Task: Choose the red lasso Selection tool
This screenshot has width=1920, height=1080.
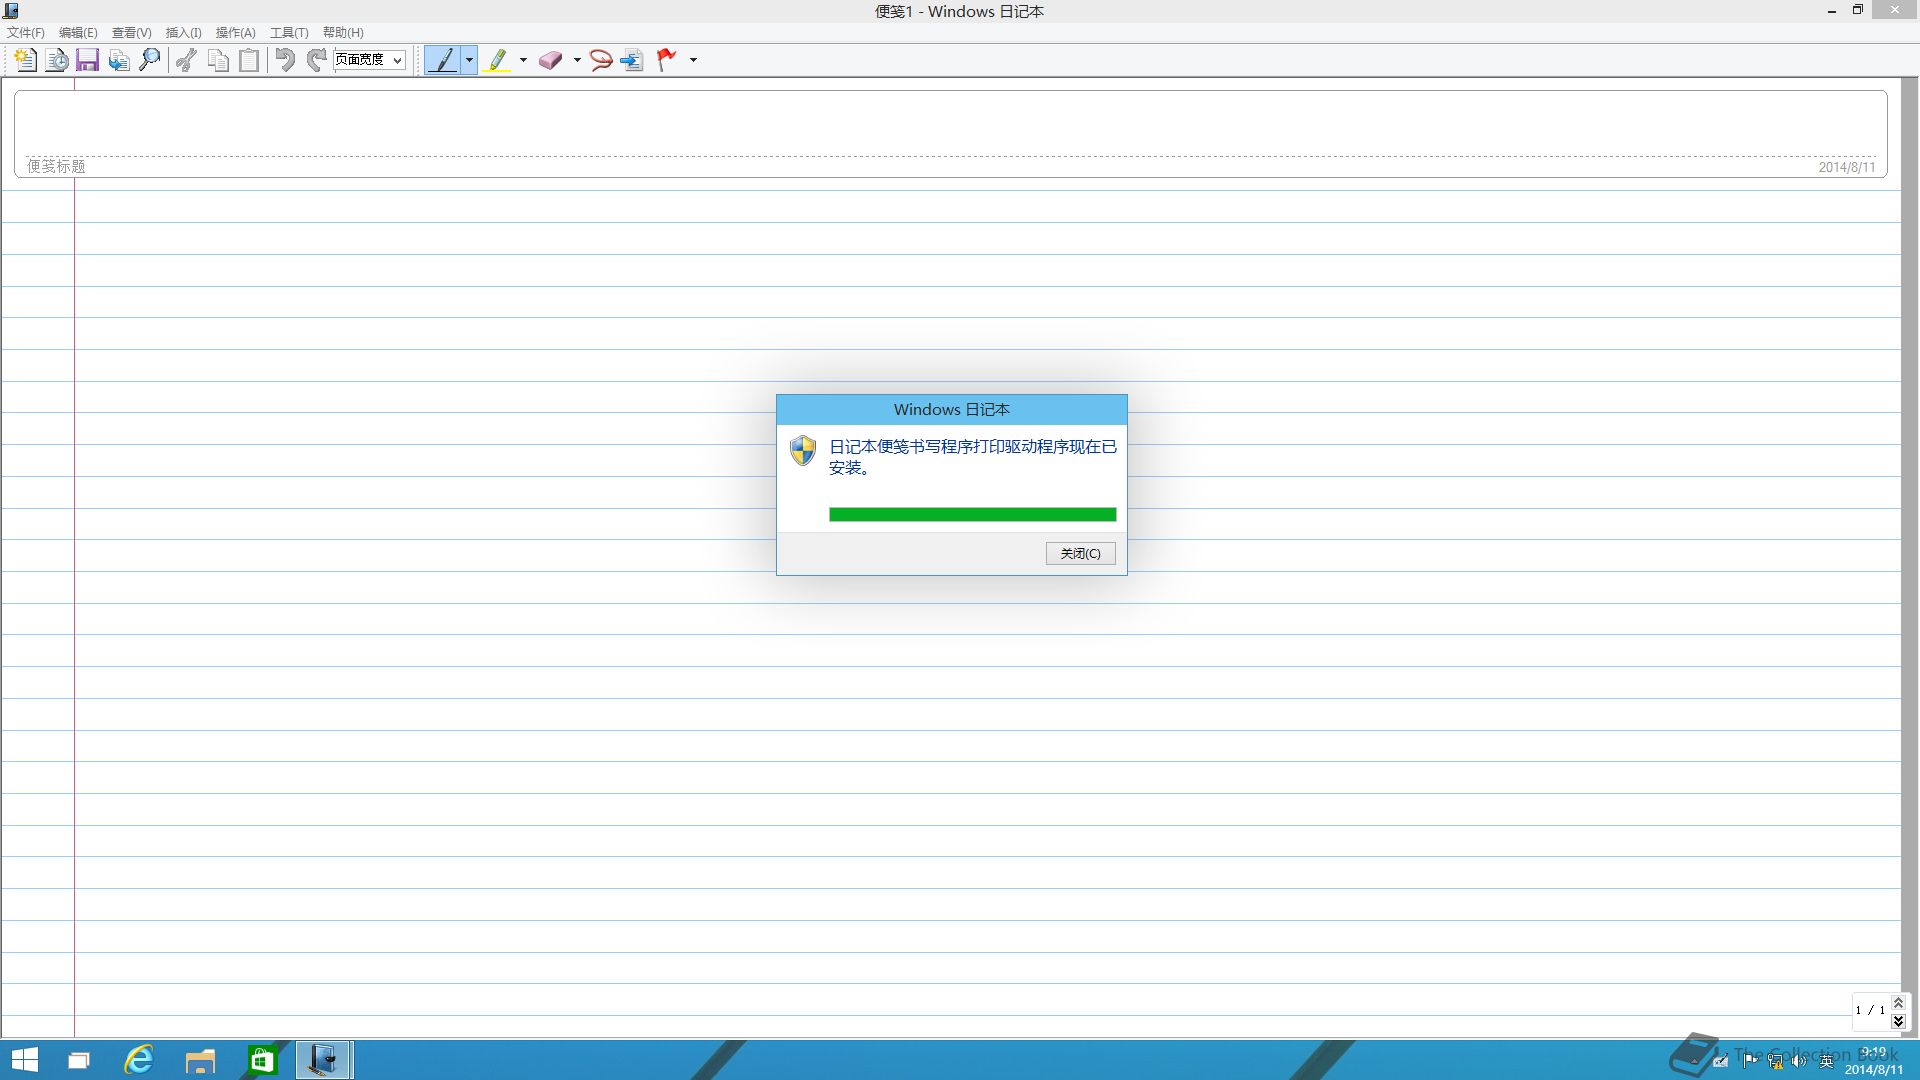Action: pyautogui.click(x=601, y=60)
